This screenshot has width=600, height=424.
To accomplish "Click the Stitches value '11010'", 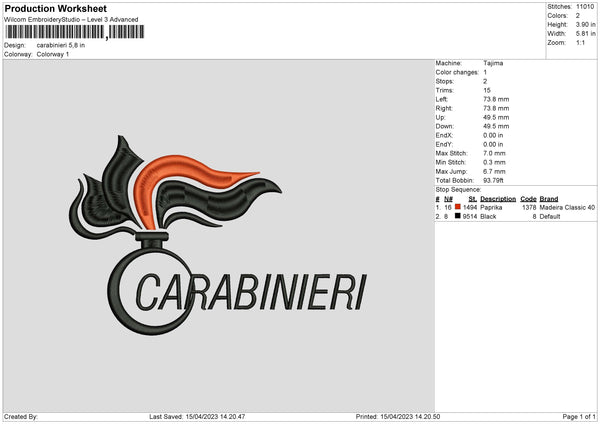I will click(585, 7).
